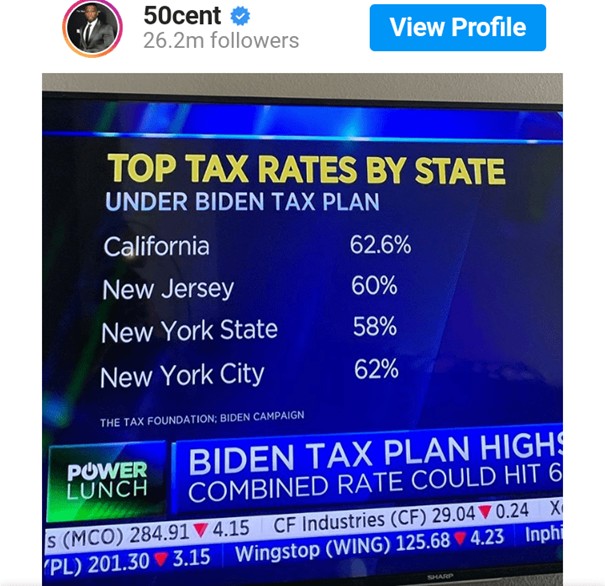
Task: Click New Jersey's 60% rate
Action: pyautogui.click(x=374, y=286)
